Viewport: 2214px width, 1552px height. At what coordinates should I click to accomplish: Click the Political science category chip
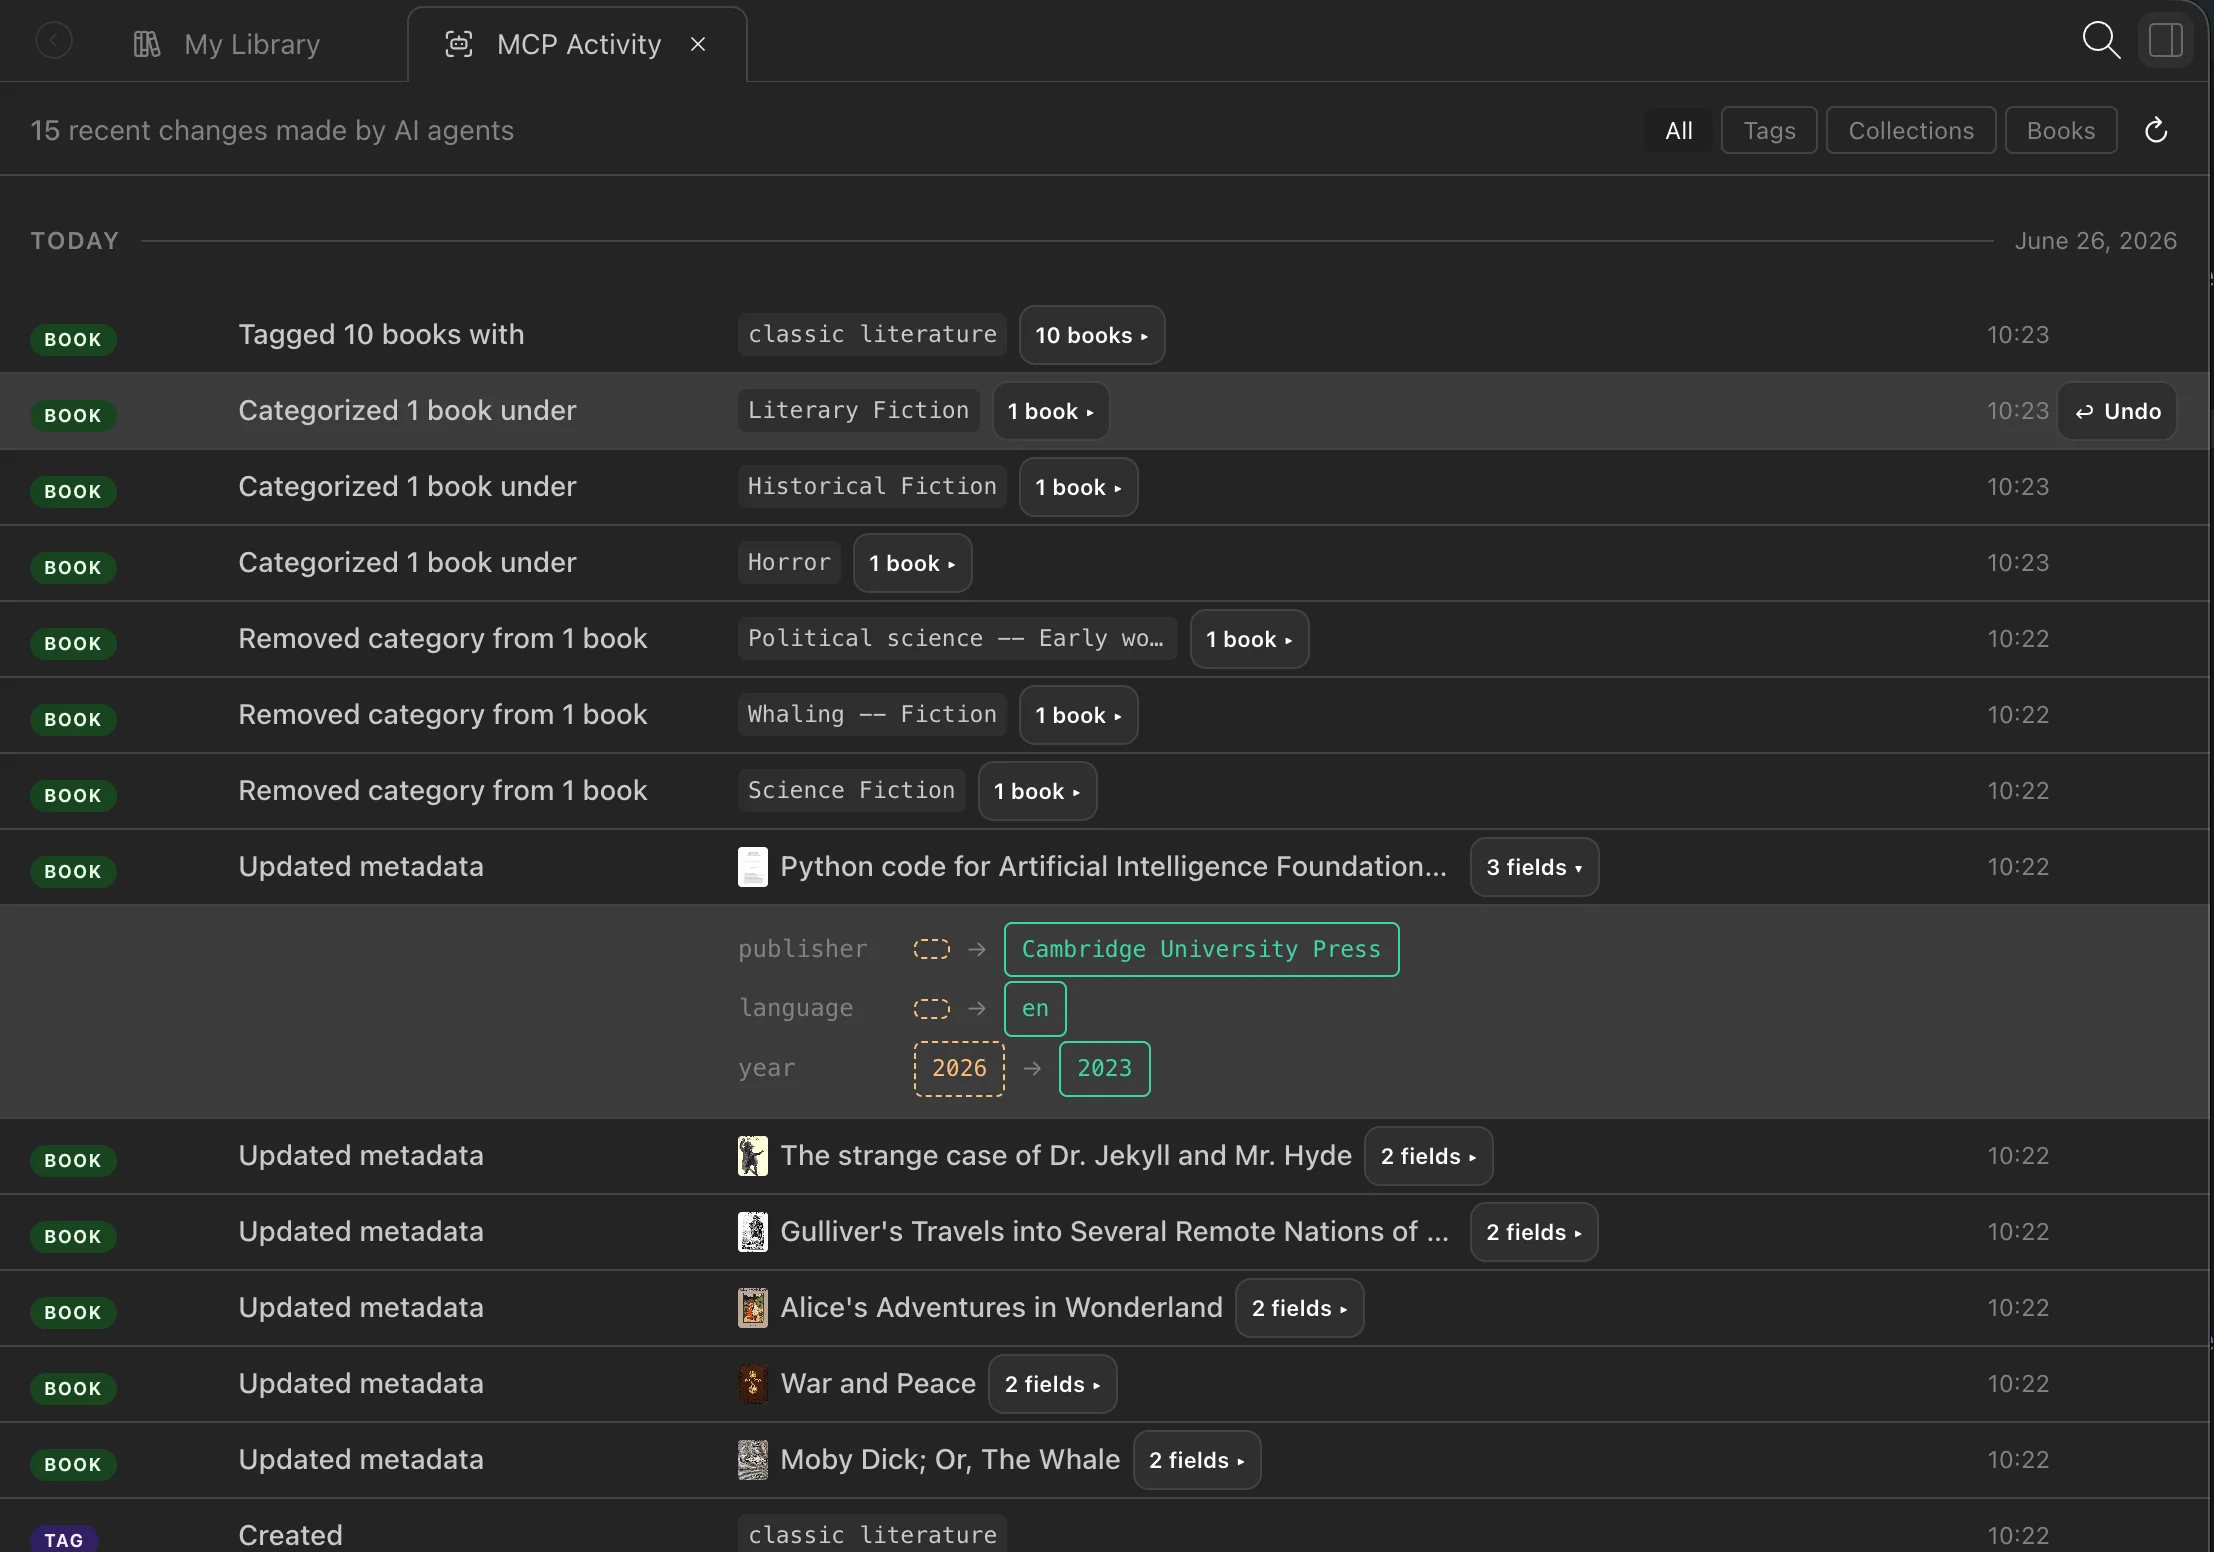coord(957,638)
